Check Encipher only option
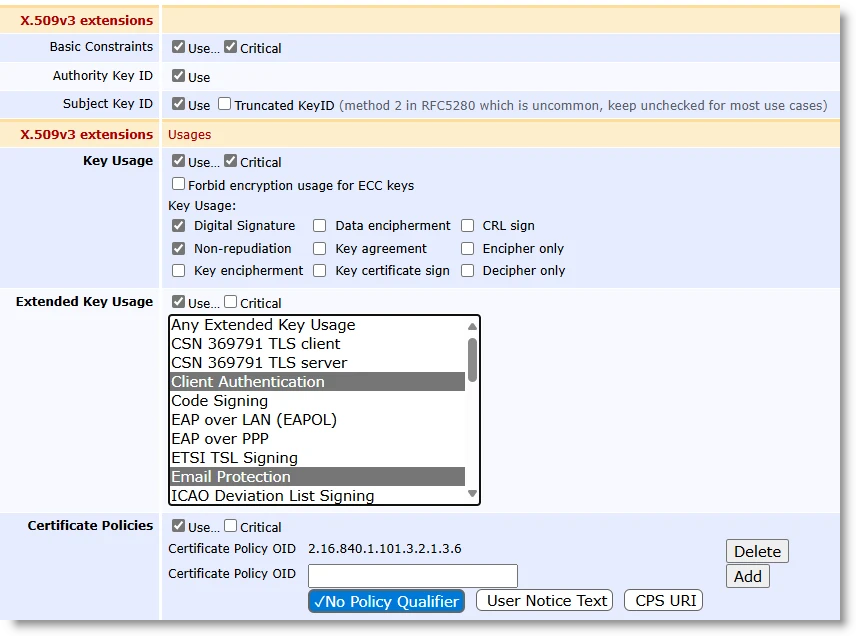Viewport: 856px width, 636px height. [x=467, y=248]
